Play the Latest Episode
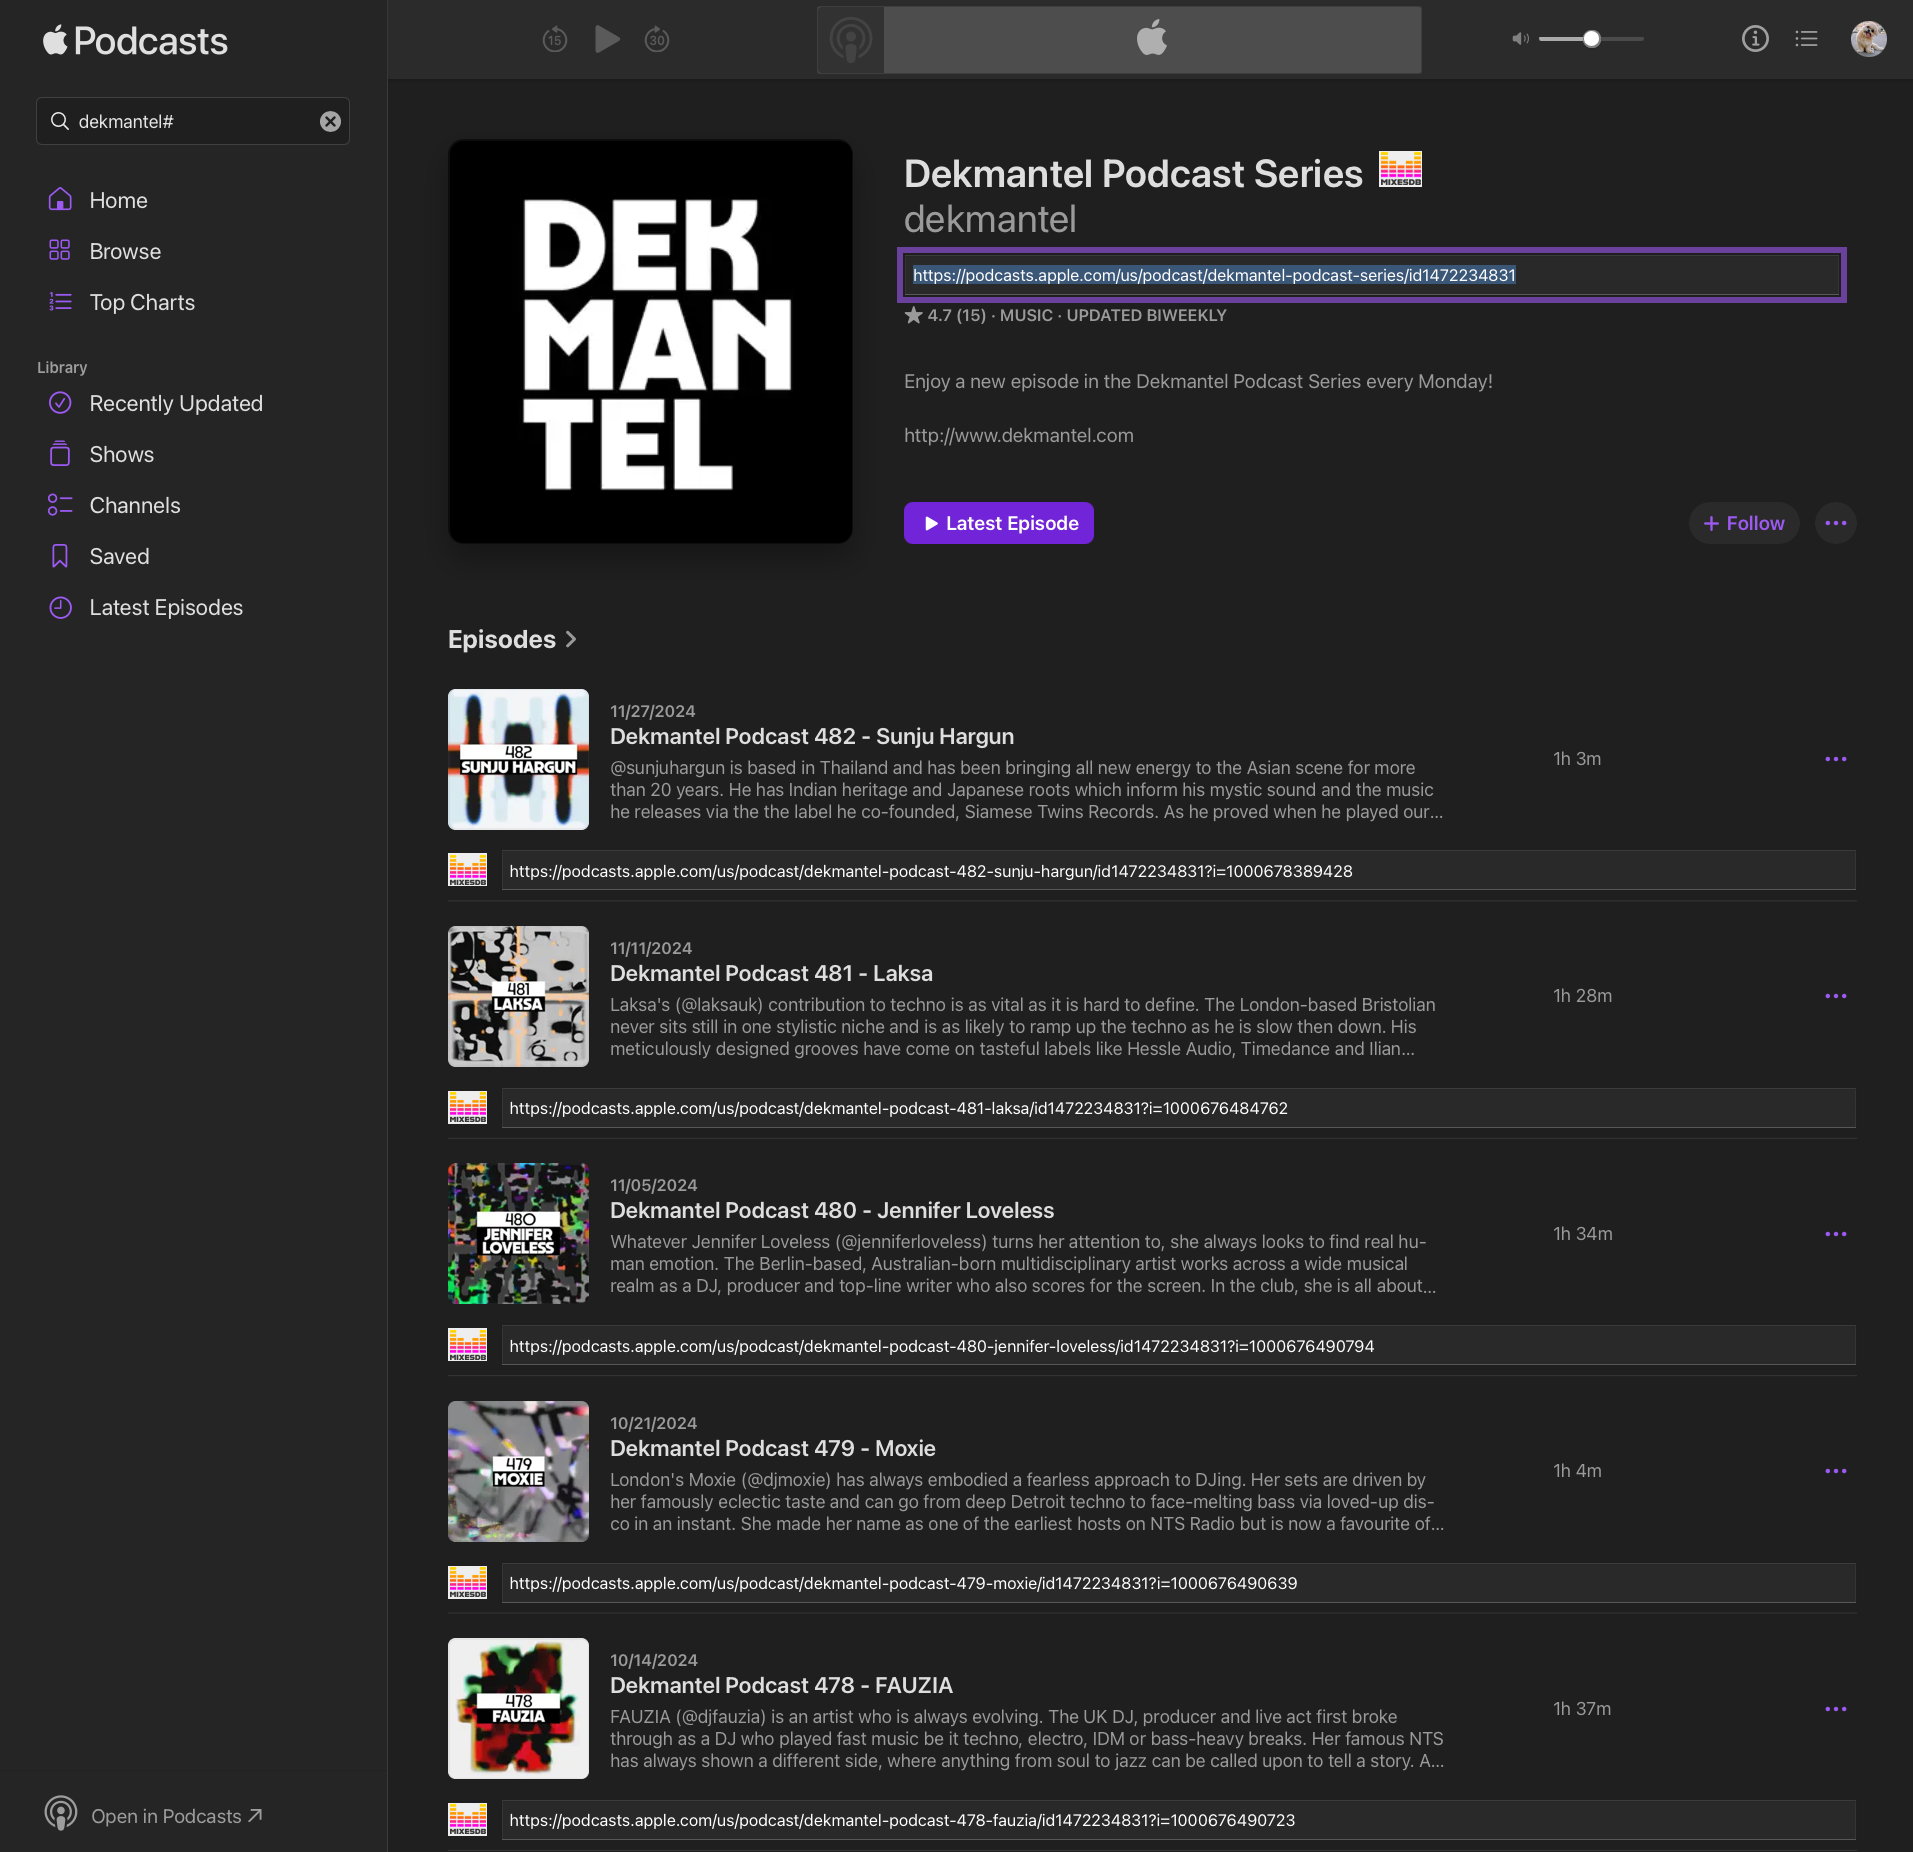The width and height of the screenshot is (1913, 1852). [x=998, y=523]
